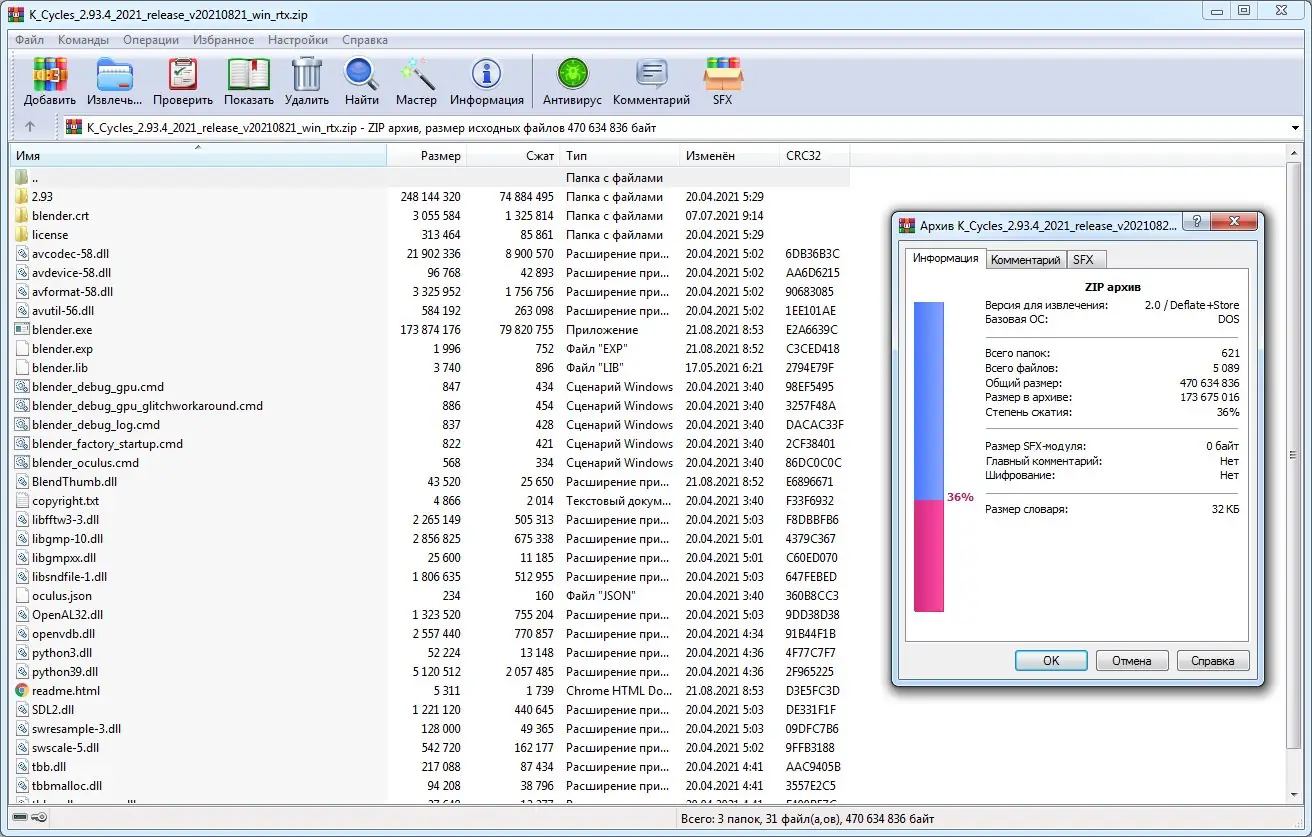Screen dimensions: 1312x837
Task: Select the file name python39.dll
Action: coord(65,672)
